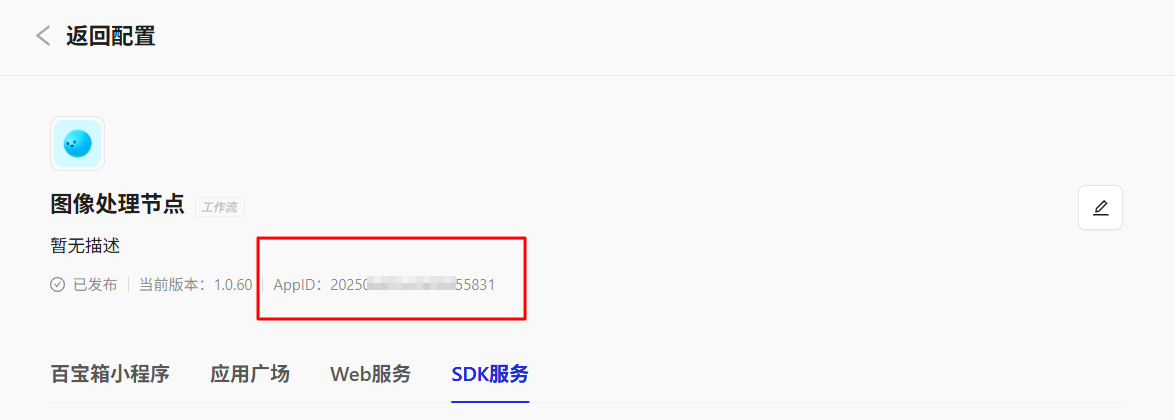Click the blue underline beneath SDK服务
The image size is (1175, 420).
coord(490,401)
